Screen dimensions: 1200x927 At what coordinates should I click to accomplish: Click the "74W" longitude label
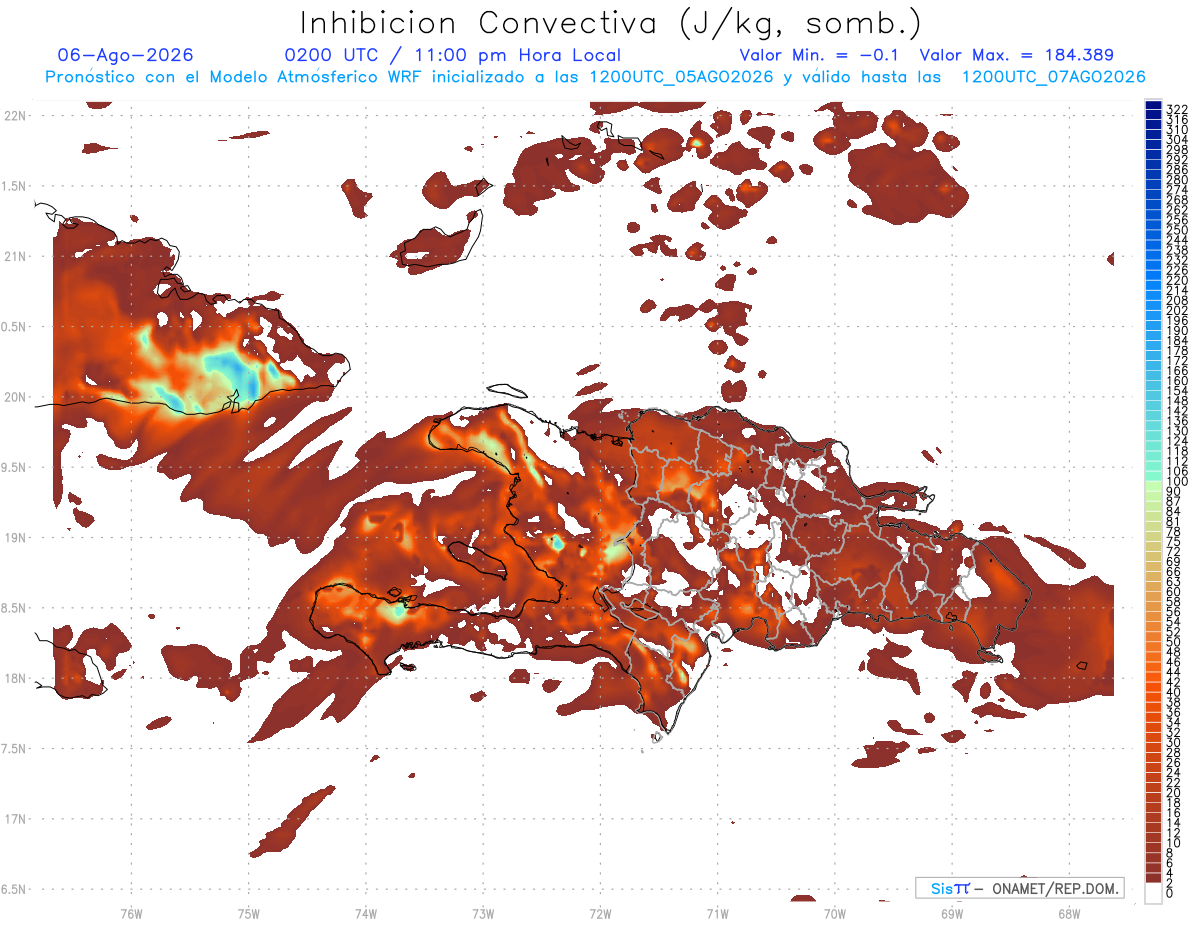[x=366, y=913]
